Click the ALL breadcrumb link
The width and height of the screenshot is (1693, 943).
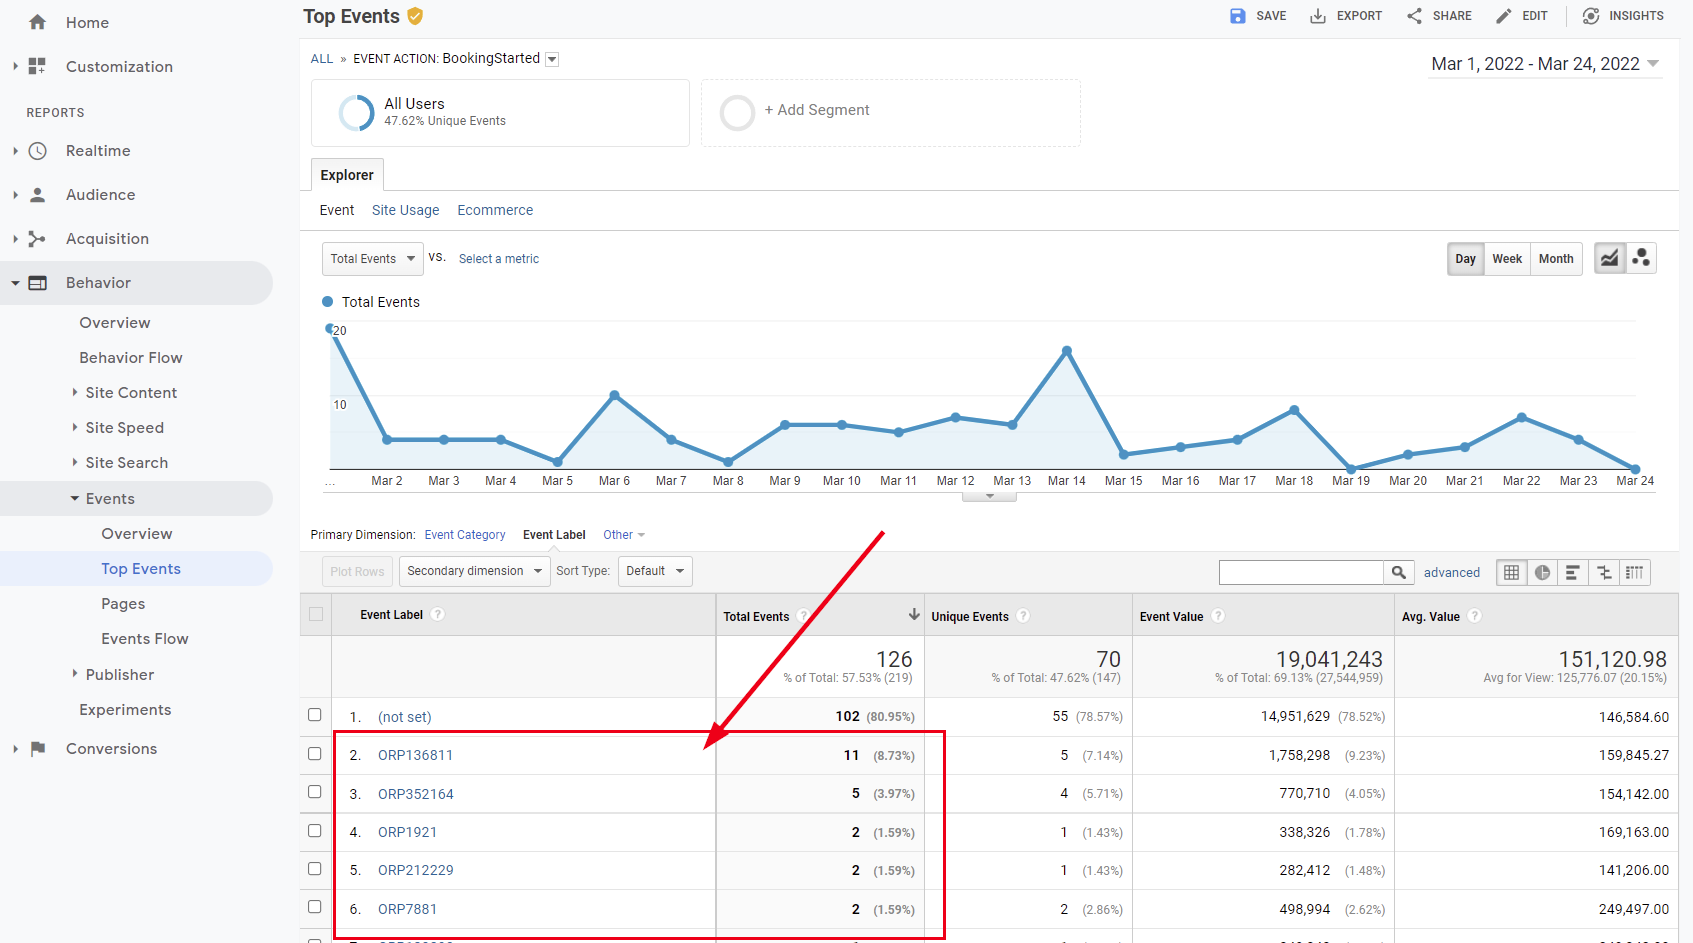pos(322,59)
